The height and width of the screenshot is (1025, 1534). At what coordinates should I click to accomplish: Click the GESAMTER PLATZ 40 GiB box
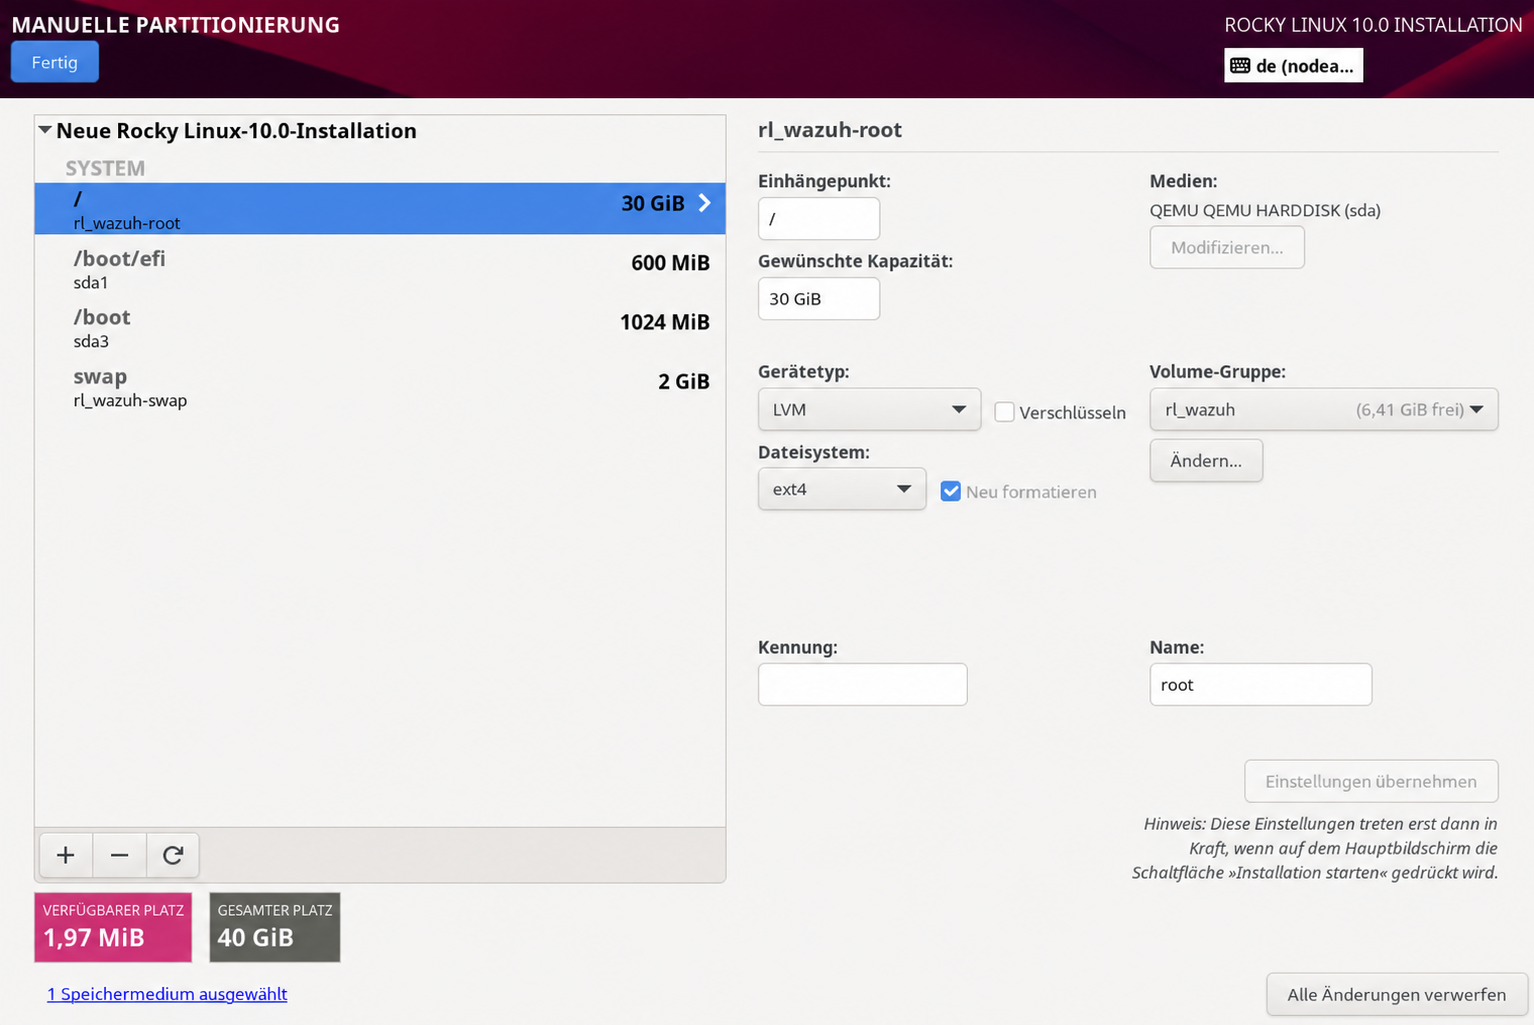point(275,927)
